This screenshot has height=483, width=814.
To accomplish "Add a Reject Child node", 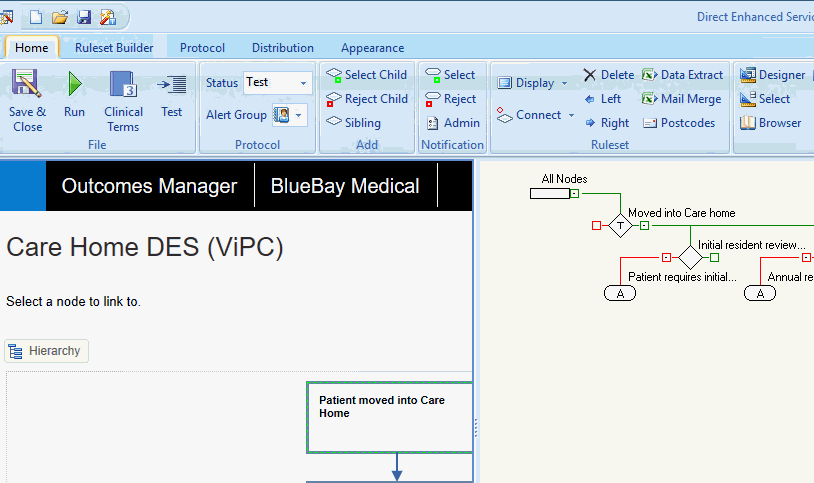I will (x=366, y=99).
